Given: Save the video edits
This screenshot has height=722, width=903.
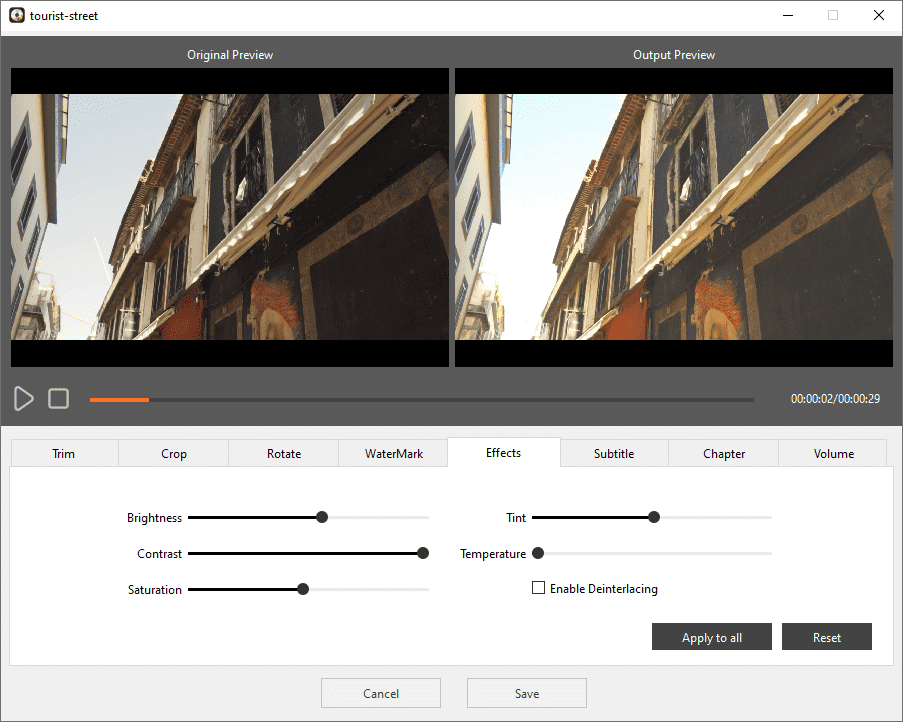Looking at the screenshot, I should [527, 693].
